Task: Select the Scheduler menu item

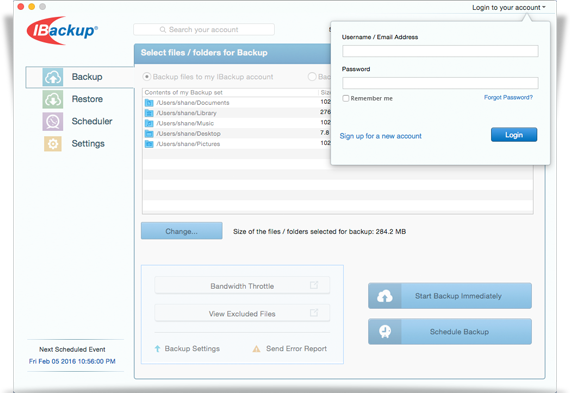Action: click(x=92, y=121)
